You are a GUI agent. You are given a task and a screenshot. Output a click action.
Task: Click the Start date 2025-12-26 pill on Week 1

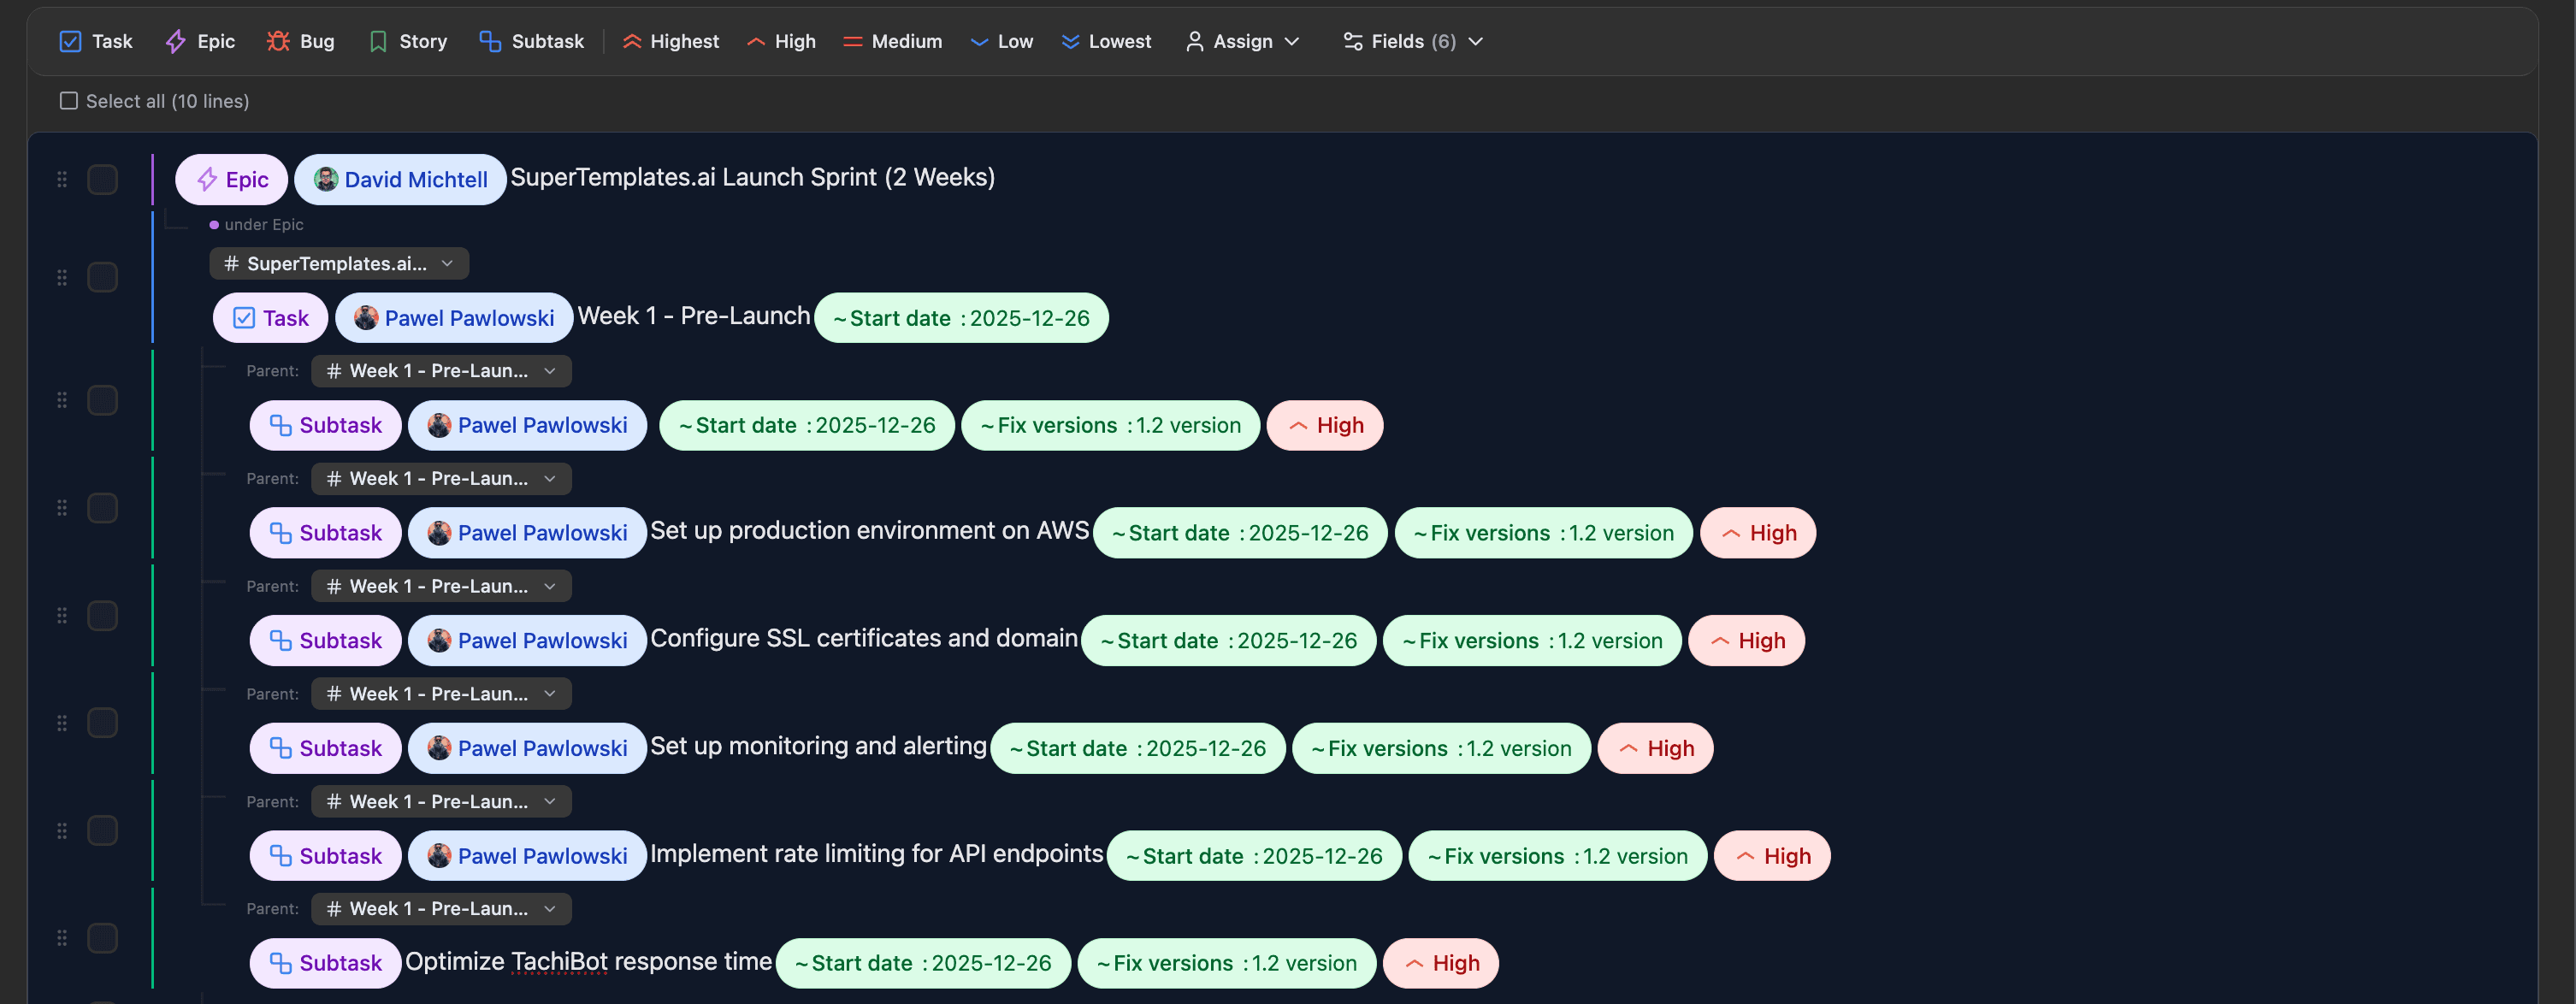pos(961,317)
